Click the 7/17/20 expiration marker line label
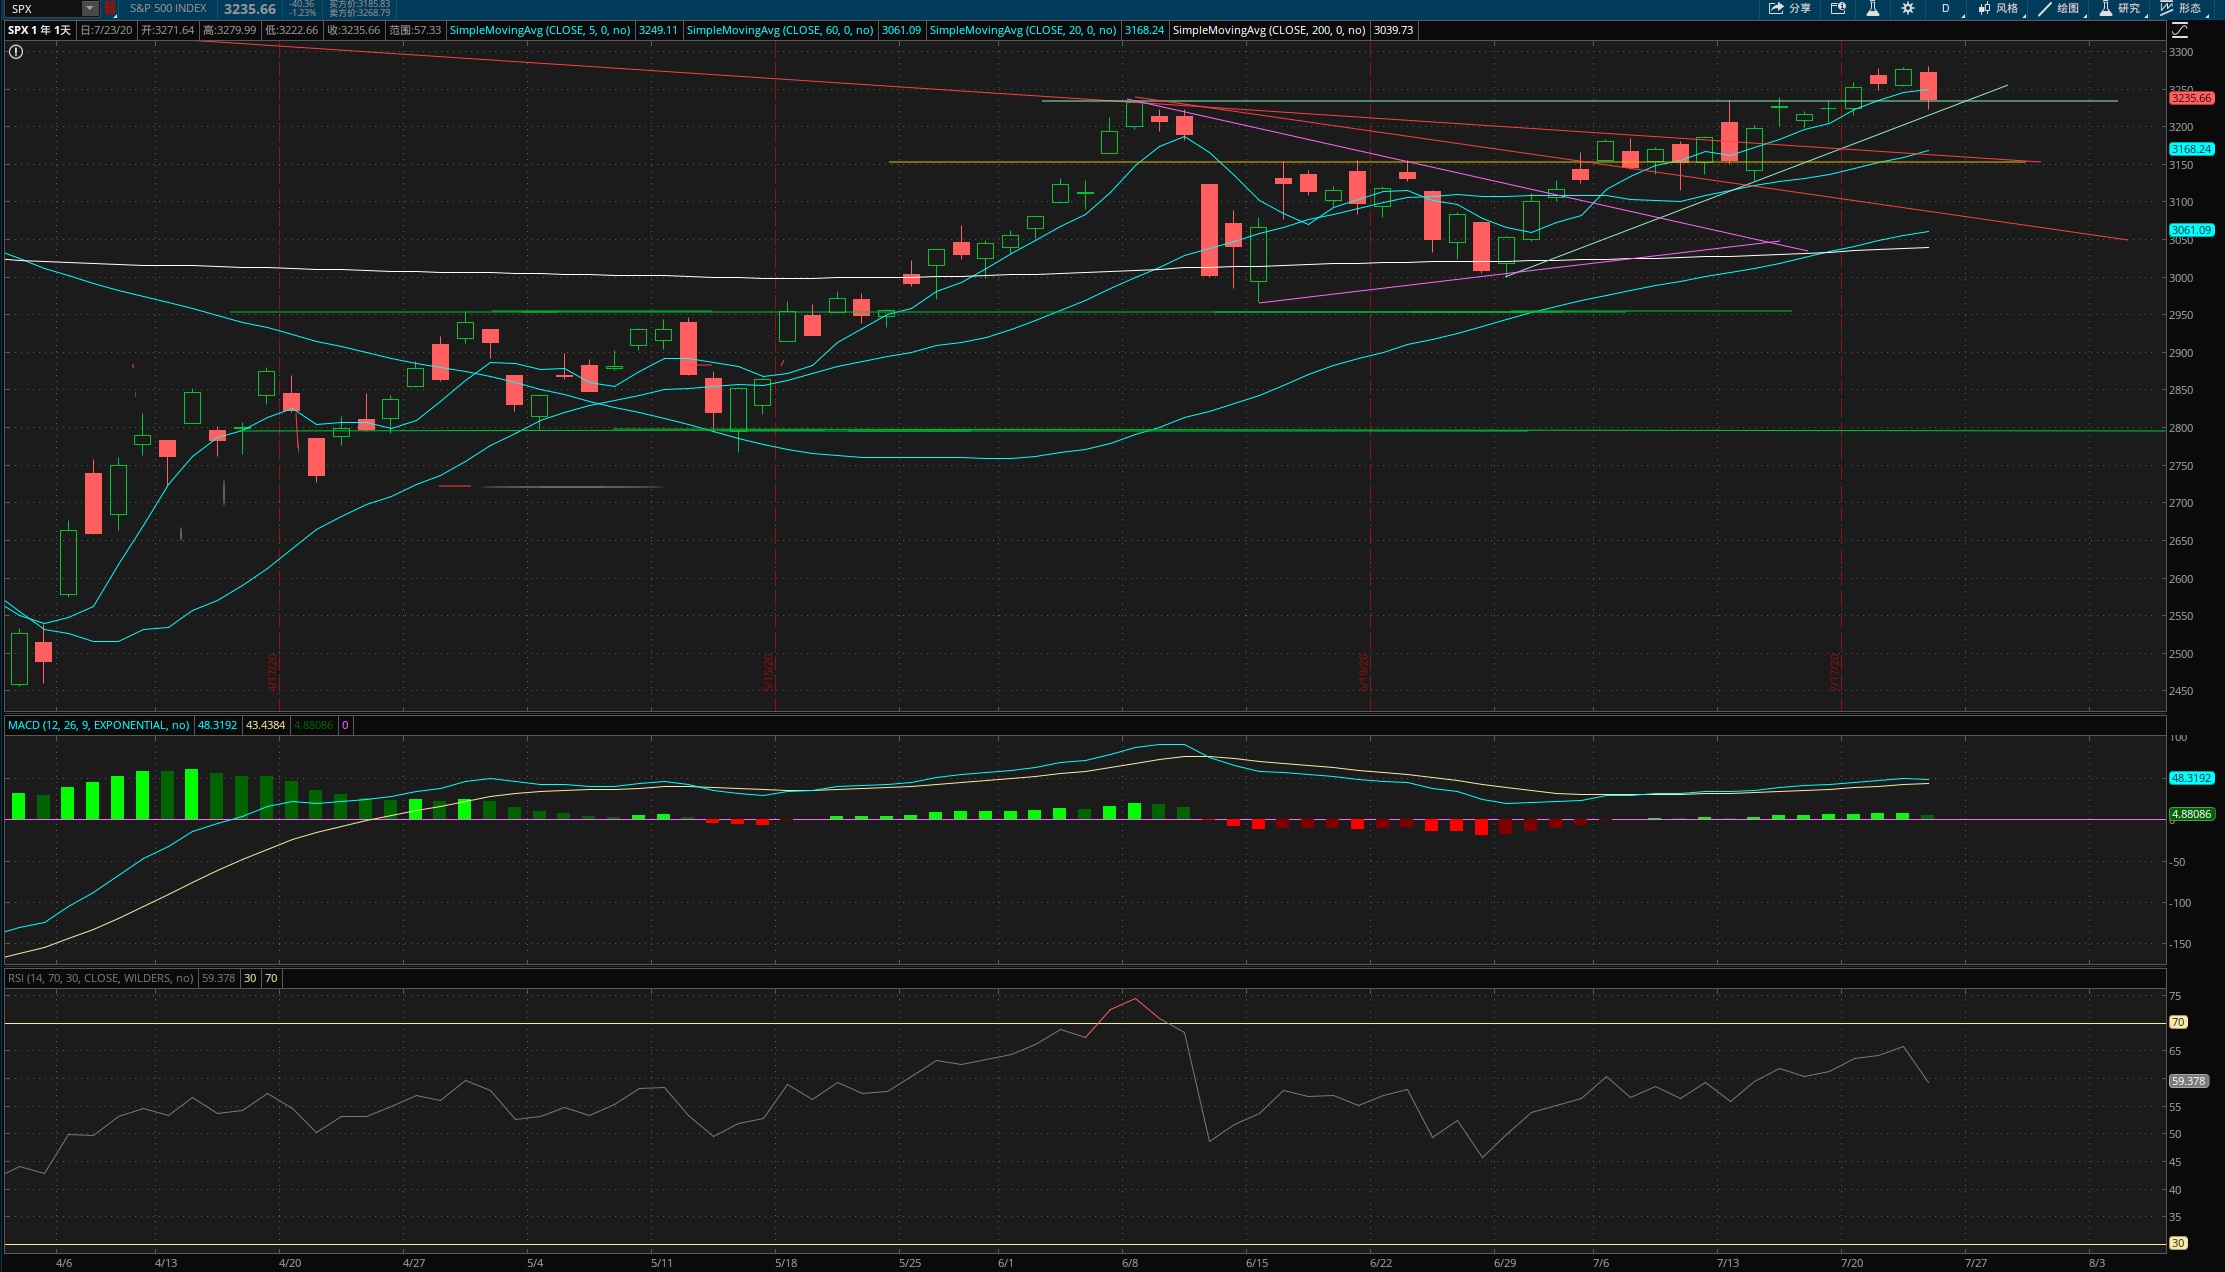 [x=1835, y=672]
